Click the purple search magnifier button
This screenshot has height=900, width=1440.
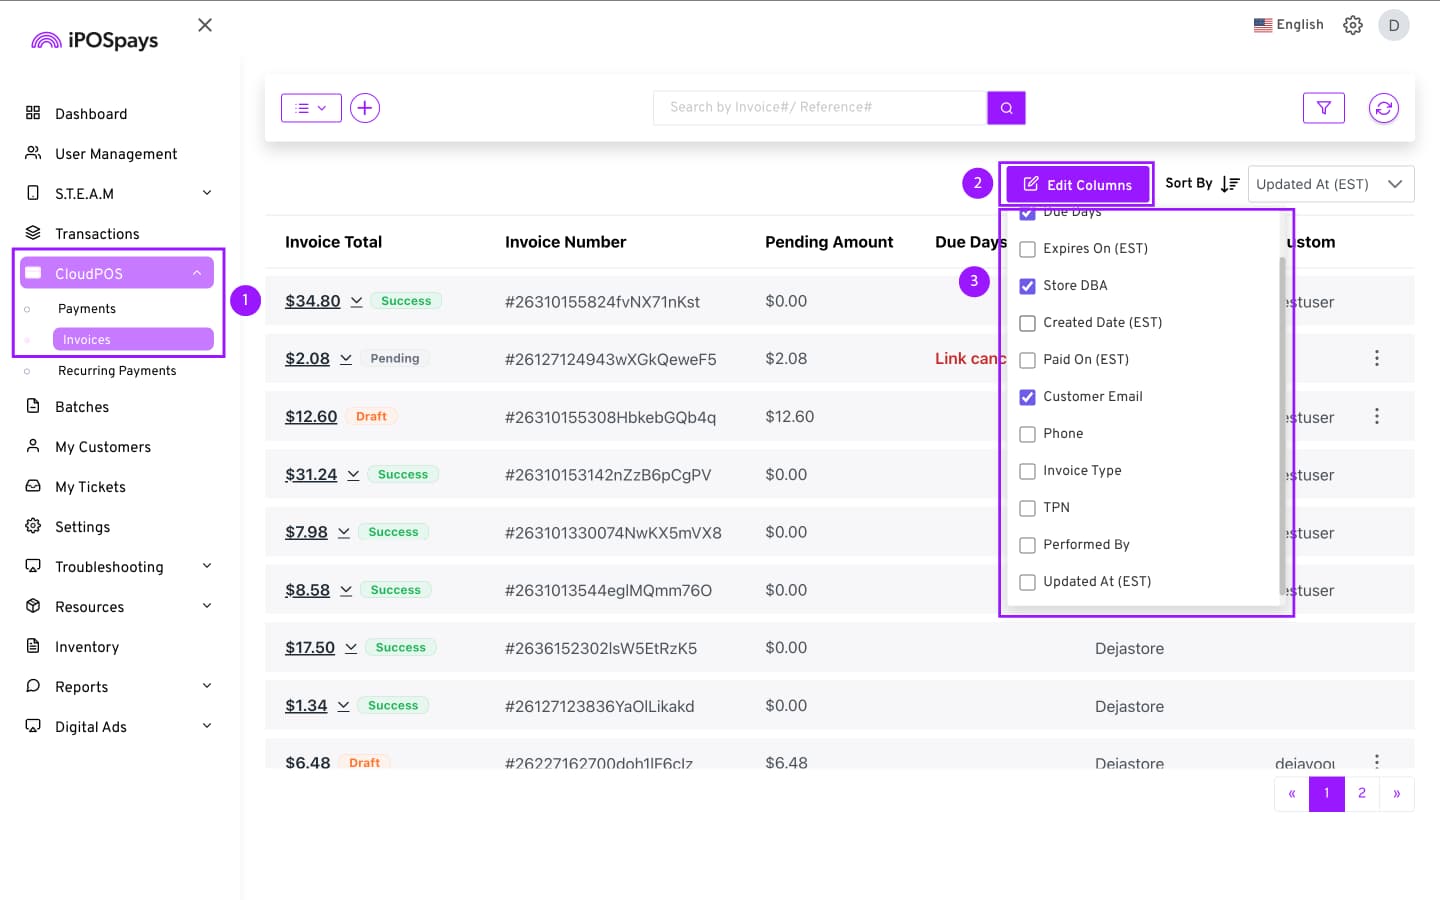click(x=1006, y=108)
